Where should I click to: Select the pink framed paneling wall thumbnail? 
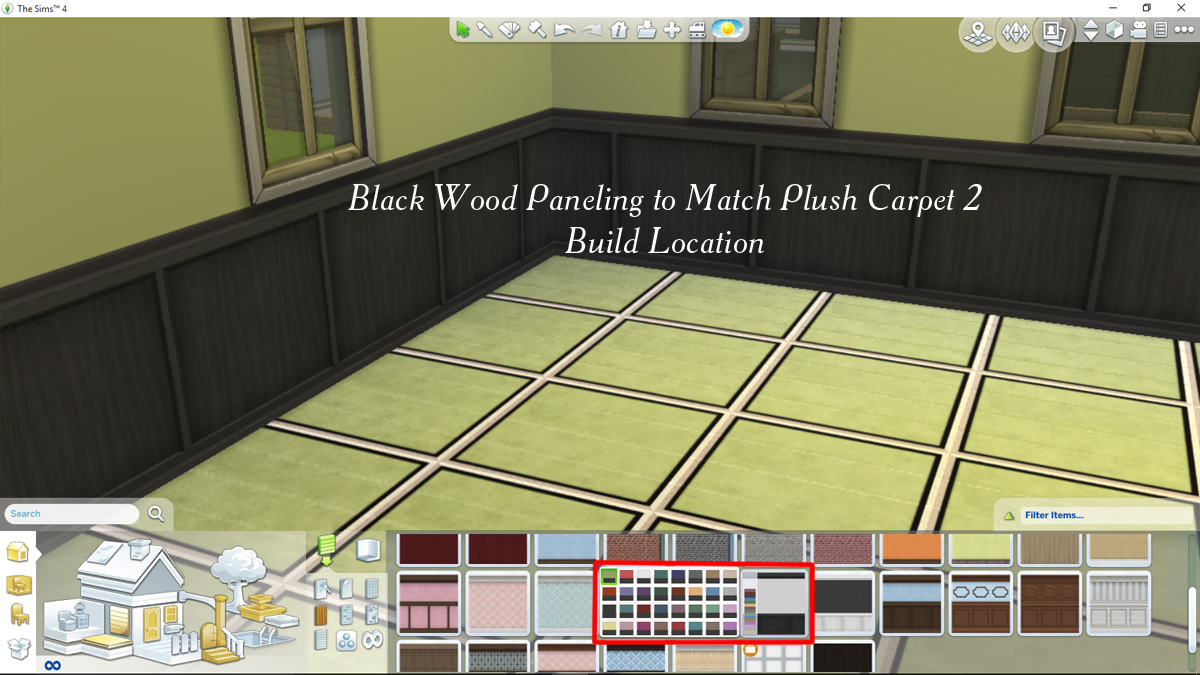pos(429,603)
